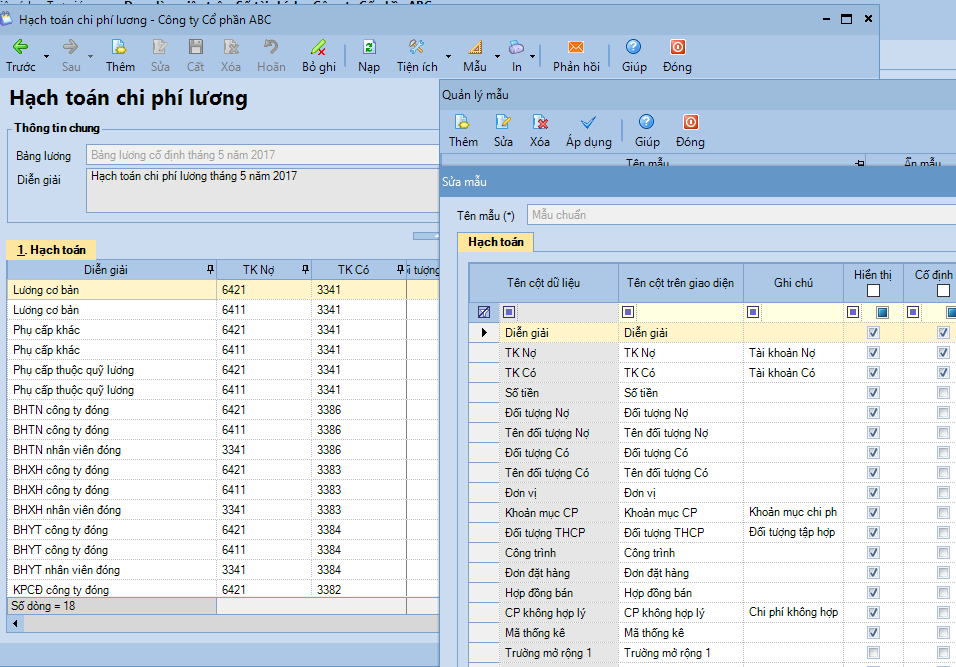Toggle Hiển thị checkbox for Đơn vị row

(x=873, y=493)
